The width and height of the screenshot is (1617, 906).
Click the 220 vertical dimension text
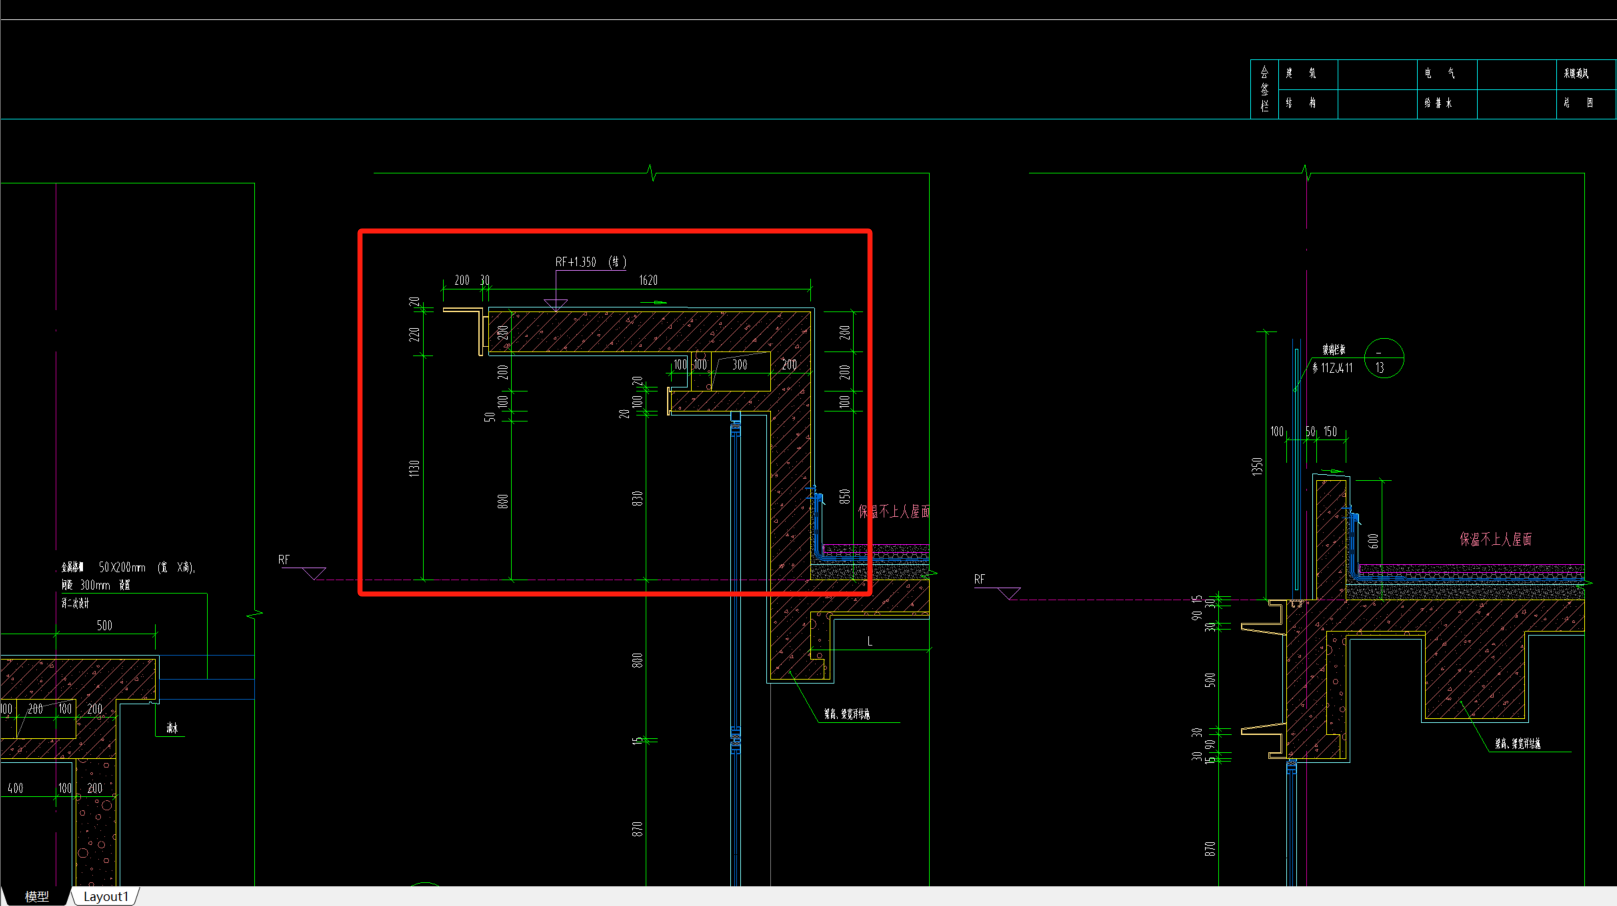tap(414, 334)
